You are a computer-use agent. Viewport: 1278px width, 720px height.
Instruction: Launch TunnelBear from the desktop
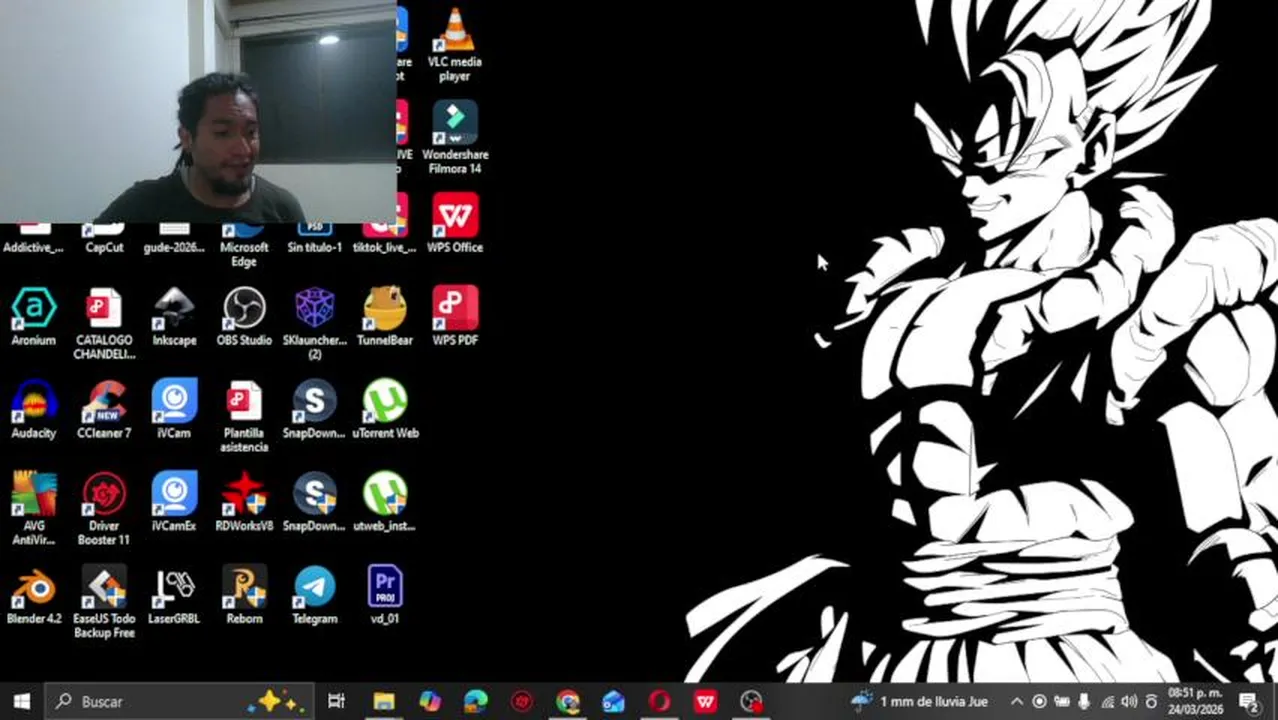[385, 316]
